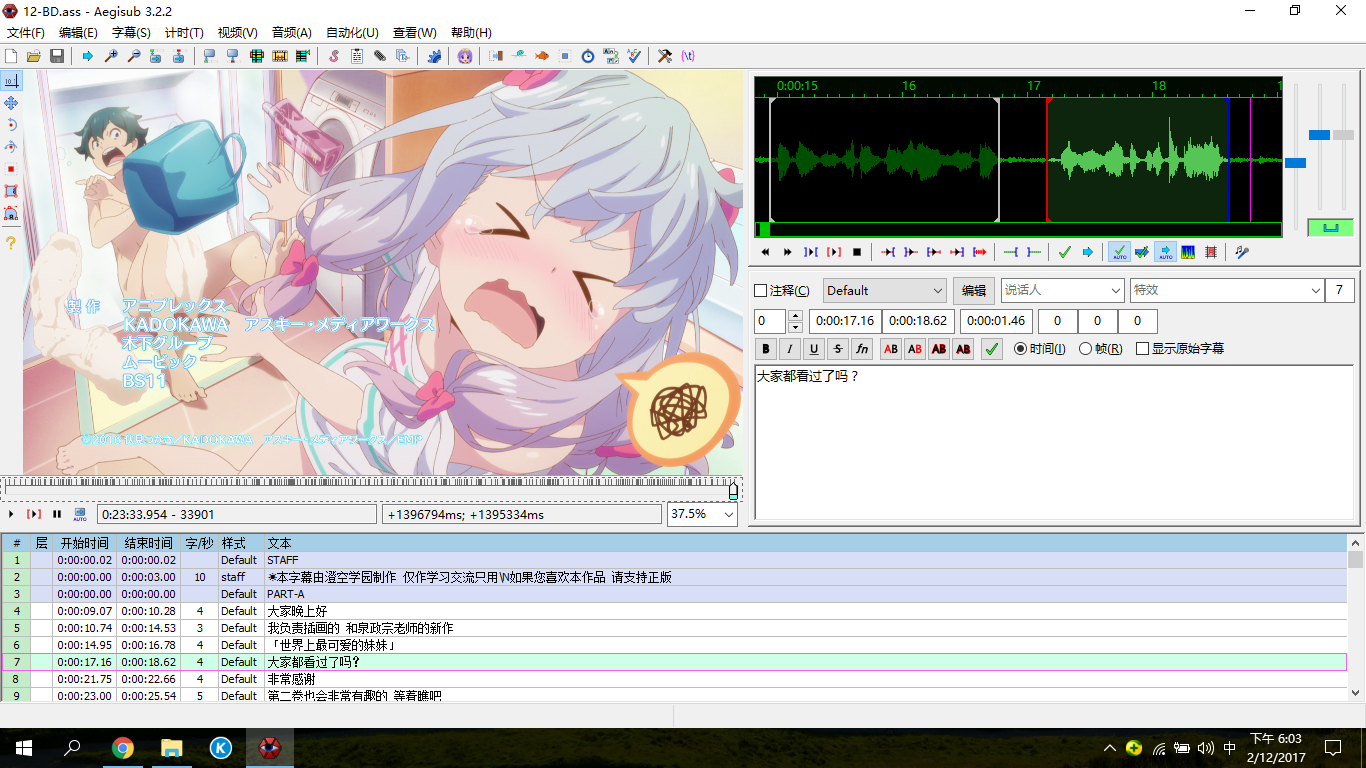Open the Default style dropdown
The width and height of the screenshot is (1366, 768).
tap(884, 291)
